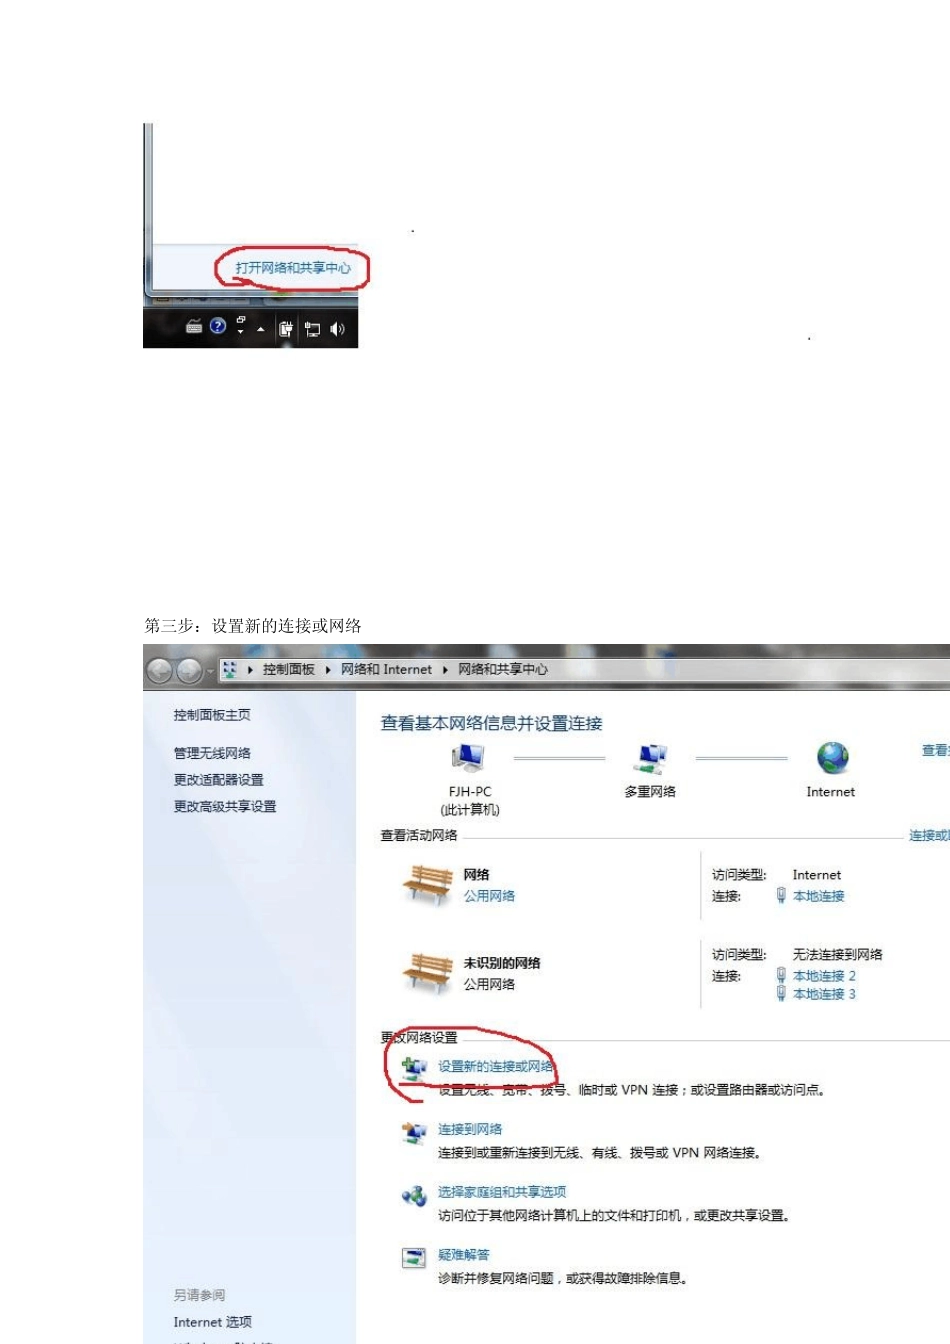Open the 本地连接 2 link
This screenshot has height=1344, width=950.
coord(825,976)
